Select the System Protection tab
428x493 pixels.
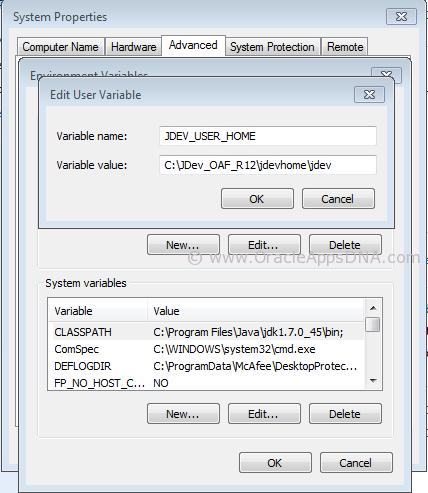click(x=272, y=47)
